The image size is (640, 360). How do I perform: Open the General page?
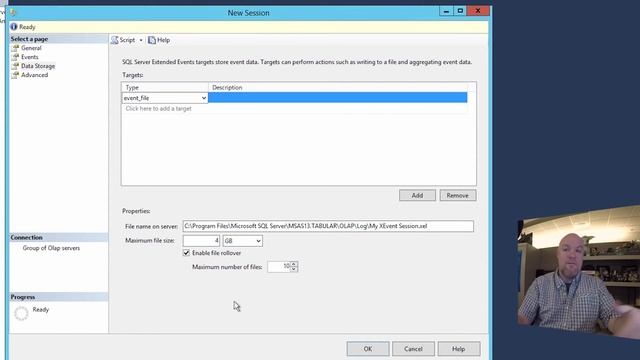pos(31,48)
